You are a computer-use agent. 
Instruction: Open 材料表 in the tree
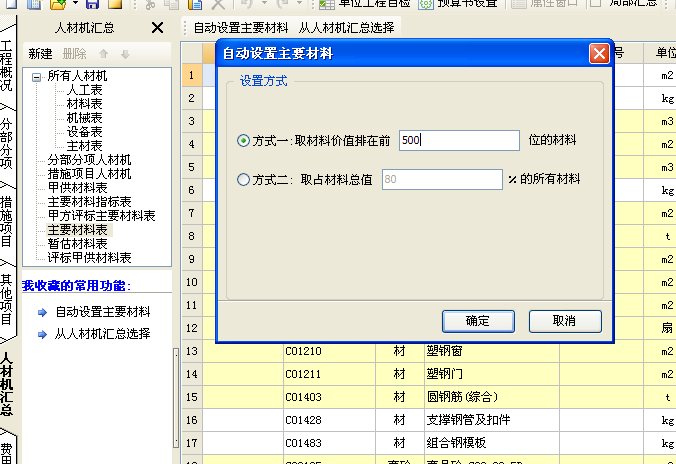click(x=84, y=104)
